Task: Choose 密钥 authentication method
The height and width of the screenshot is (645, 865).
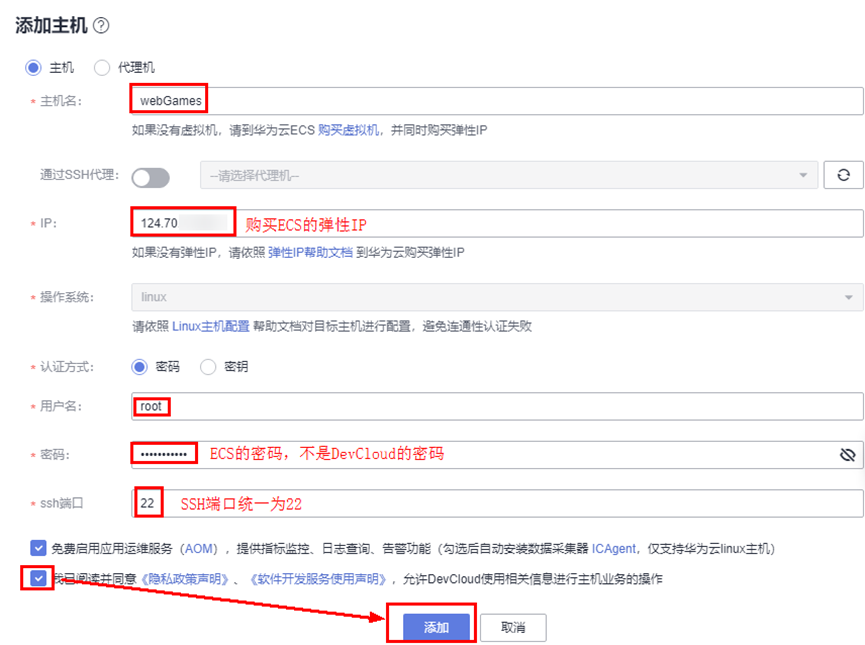Action: click(x=208, y=366)
